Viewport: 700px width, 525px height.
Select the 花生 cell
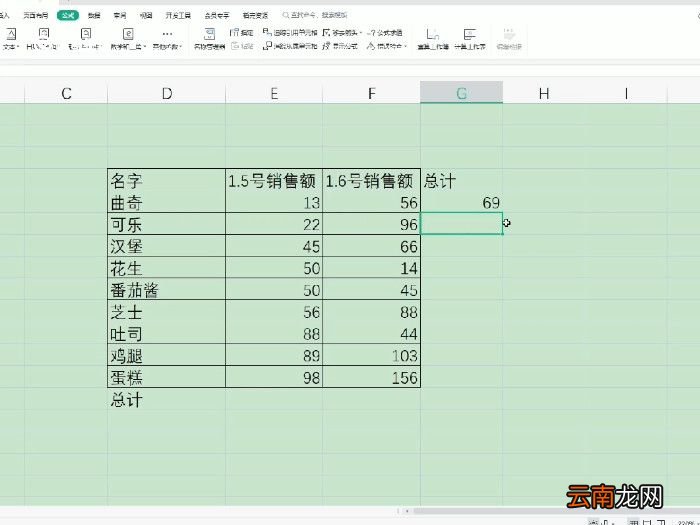[x=167, y=268]
